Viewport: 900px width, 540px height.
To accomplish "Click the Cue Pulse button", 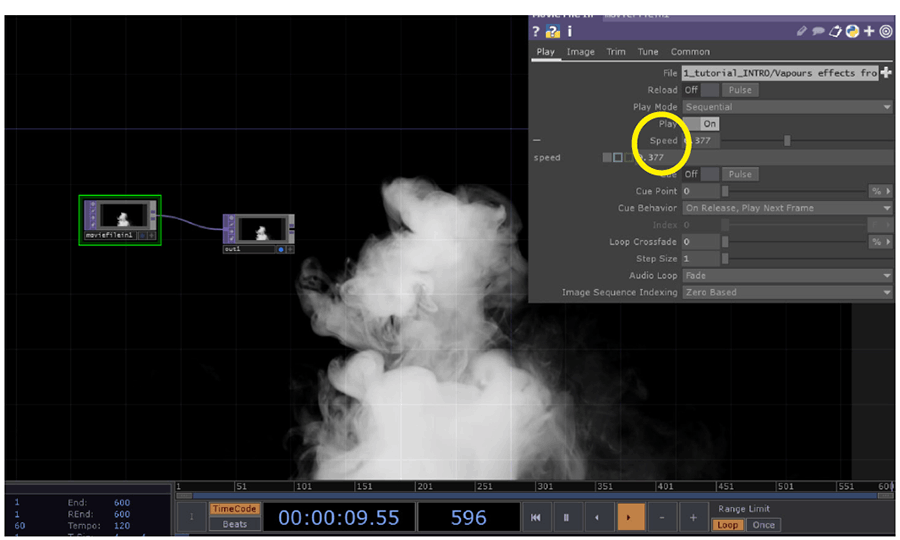I will coord(740,174).
